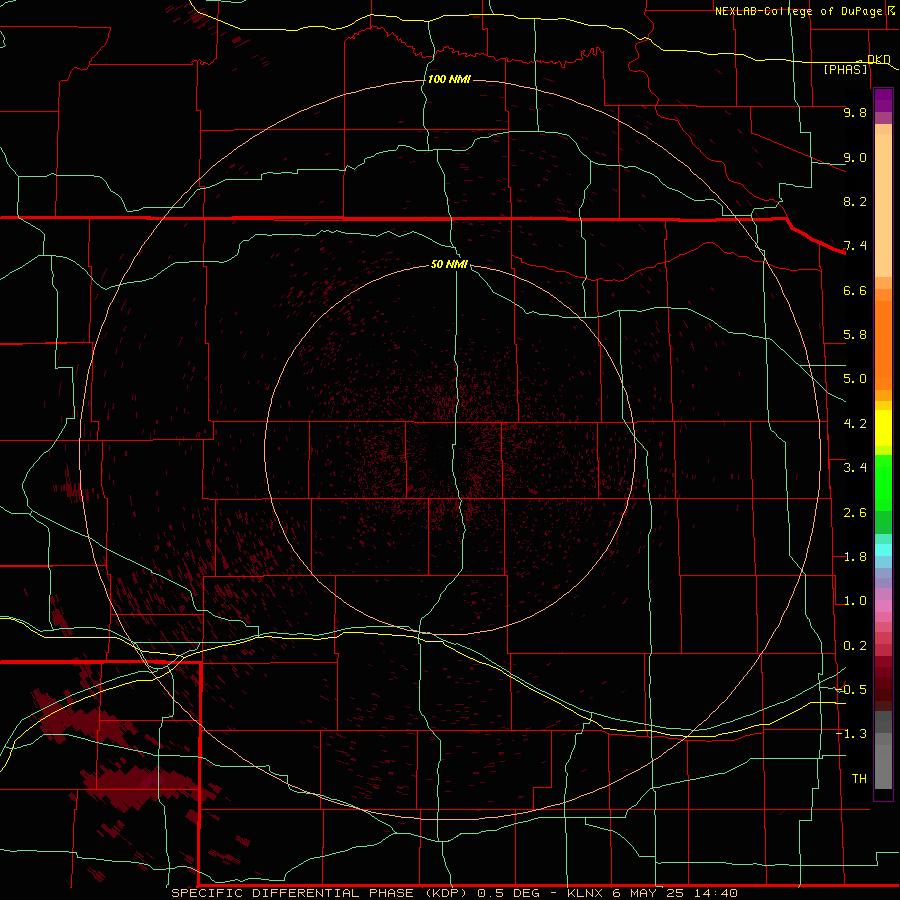Viewport: 900px width, 900px height.
Task: Click the KLNX 6 MAY 25 14:40 timestamp
Action: pyautogui.click(x=652, y=893)
